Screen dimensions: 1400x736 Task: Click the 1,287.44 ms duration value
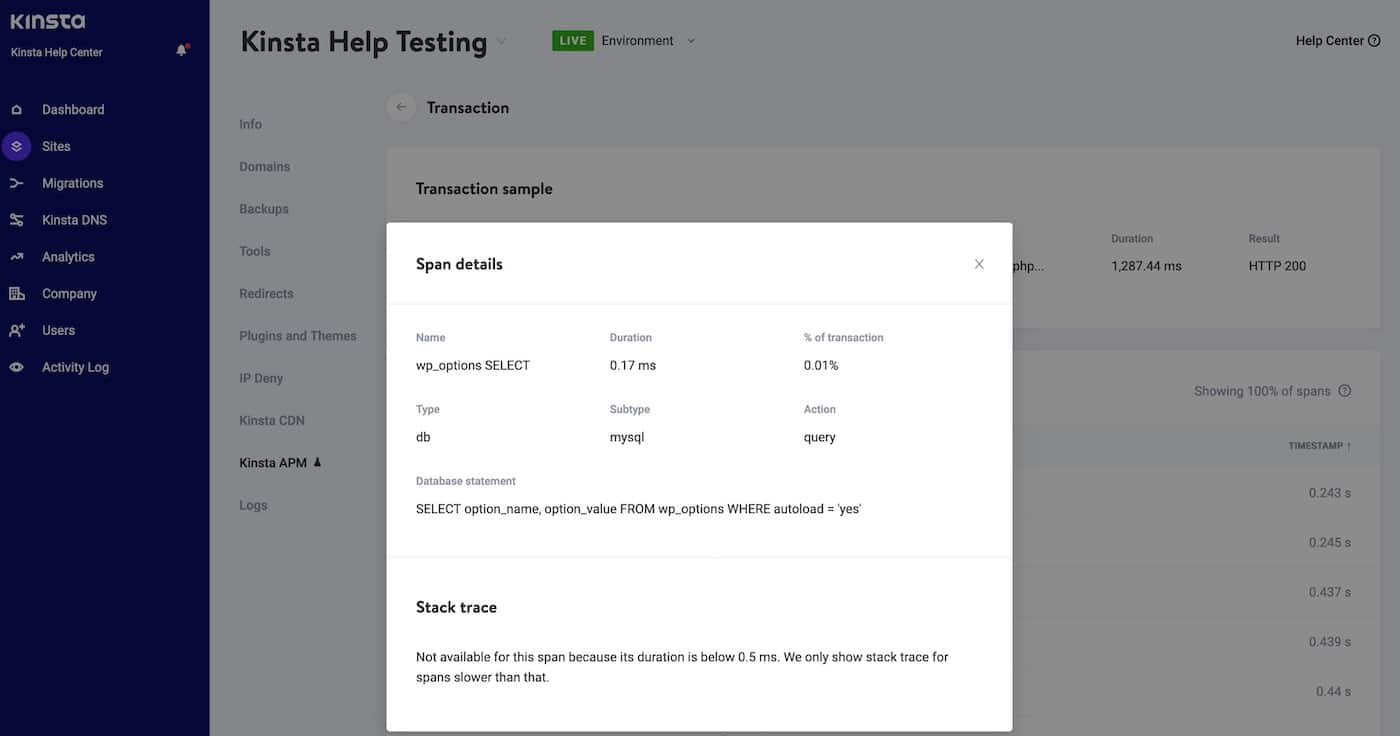coord(1146,266)
